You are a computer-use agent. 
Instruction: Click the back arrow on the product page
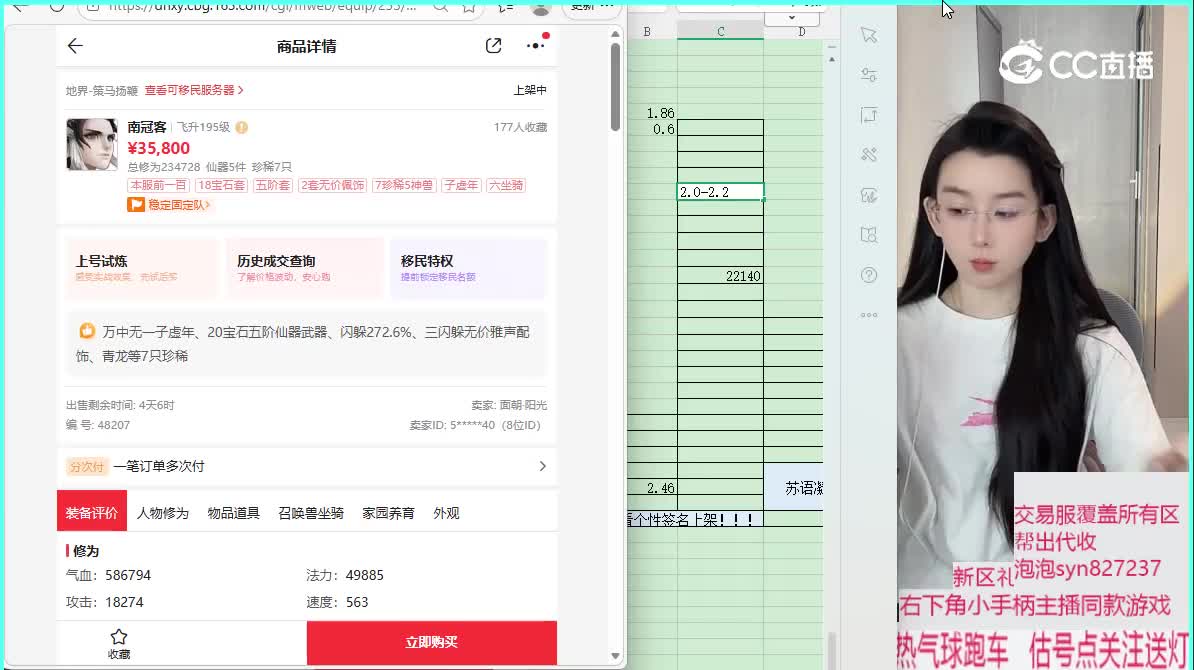click(x=75, y=45)
